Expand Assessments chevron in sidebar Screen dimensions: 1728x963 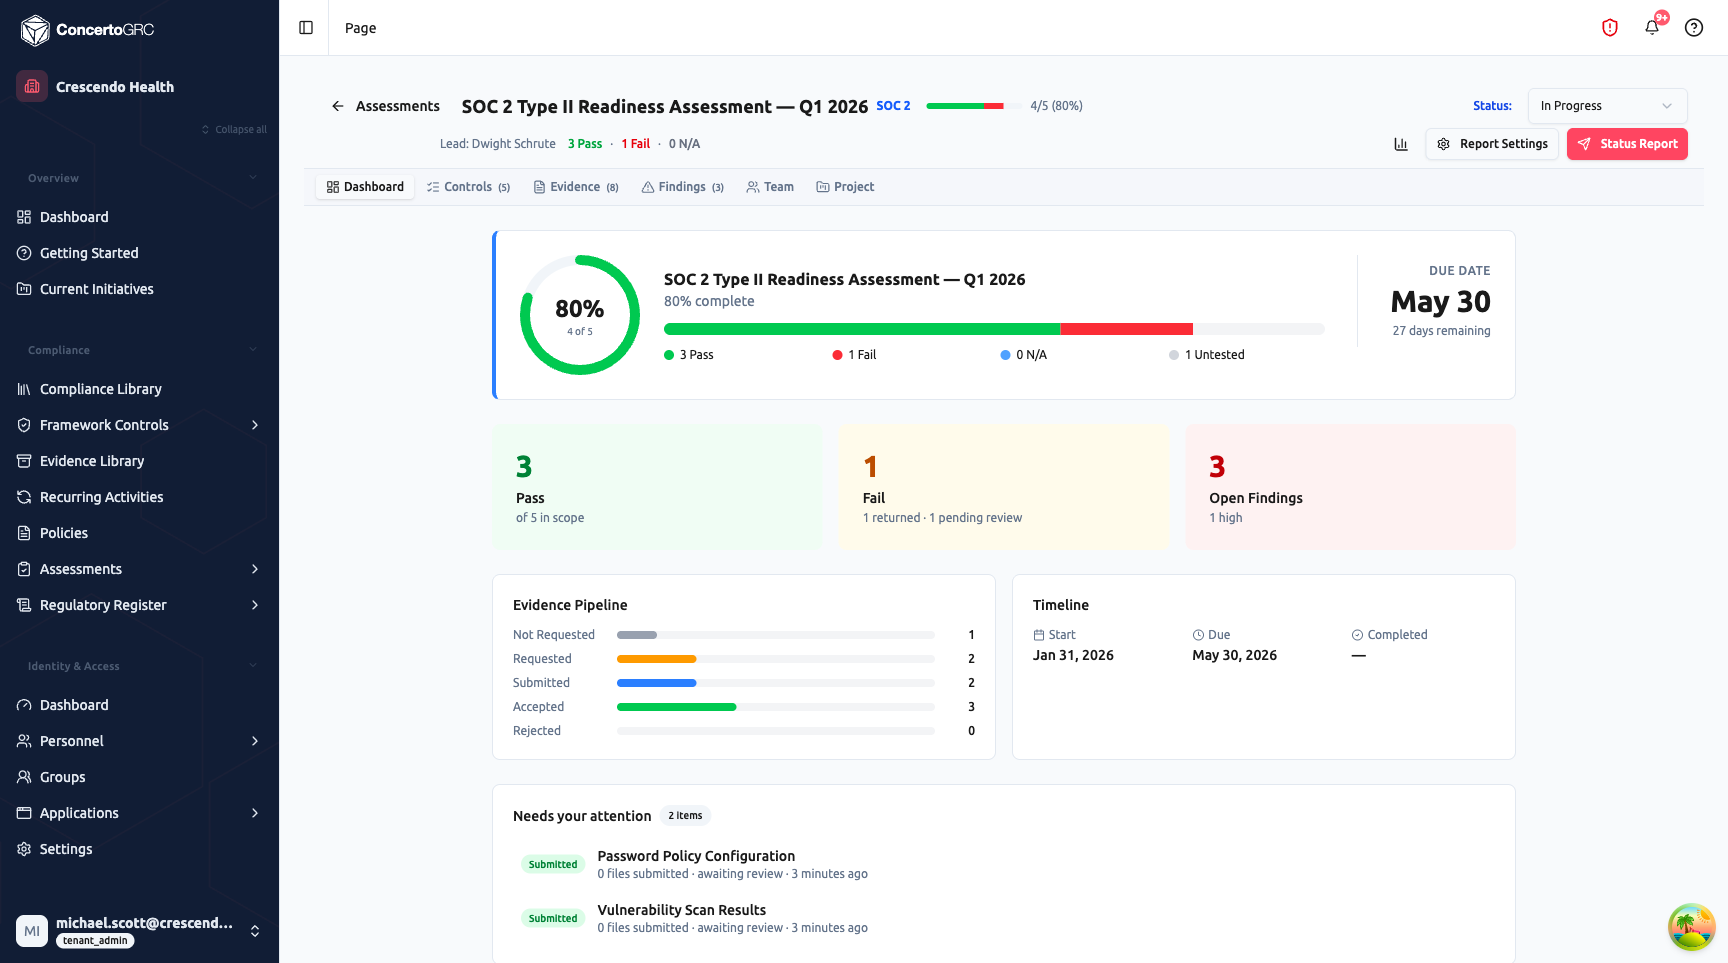255,569
